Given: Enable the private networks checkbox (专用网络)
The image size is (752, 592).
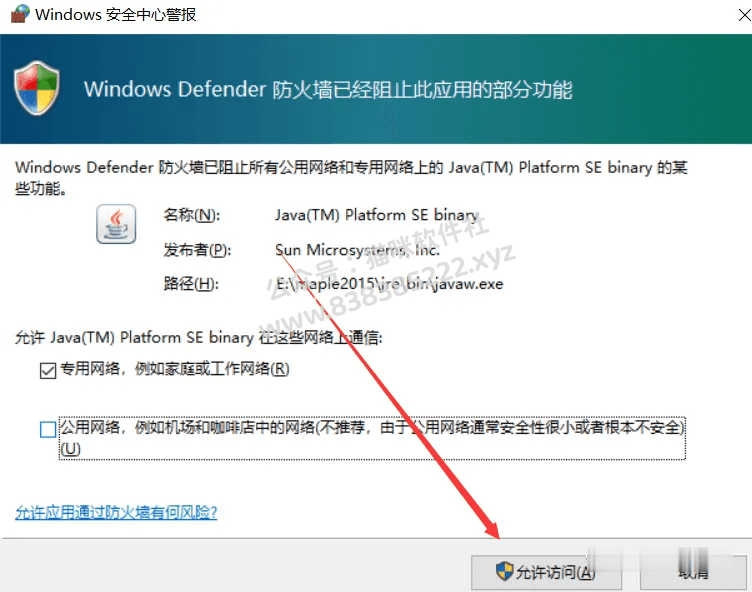Looking at the screenshot, I should coord(48,371).
